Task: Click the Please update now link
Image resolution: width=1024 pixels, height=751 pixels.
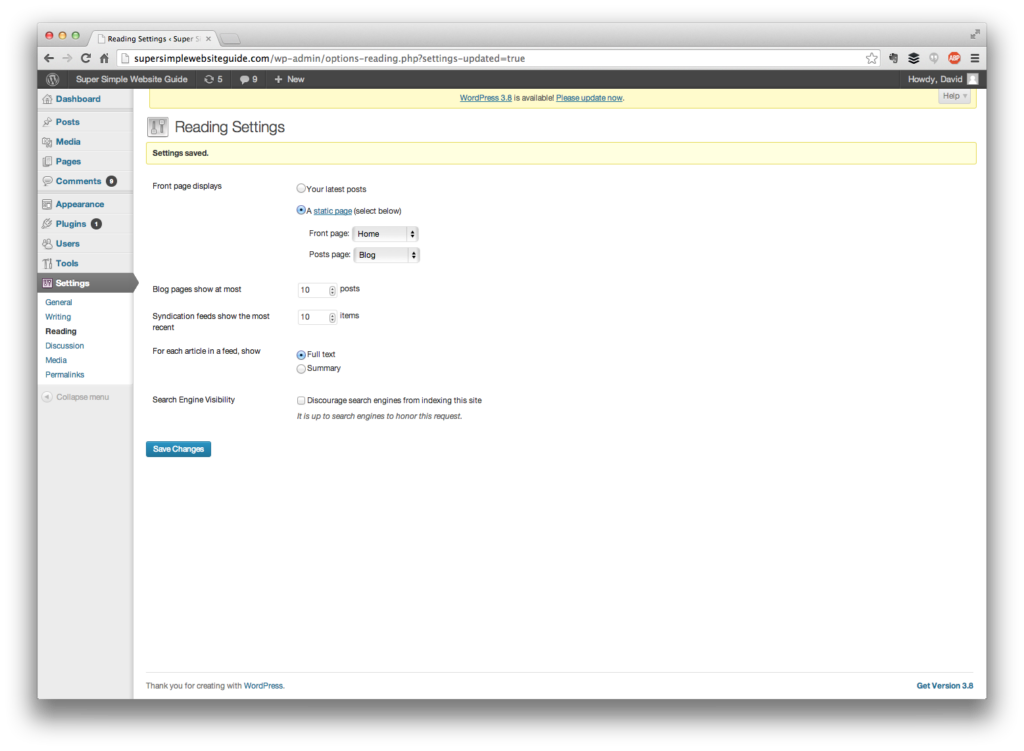Action: tap(589, 98)
